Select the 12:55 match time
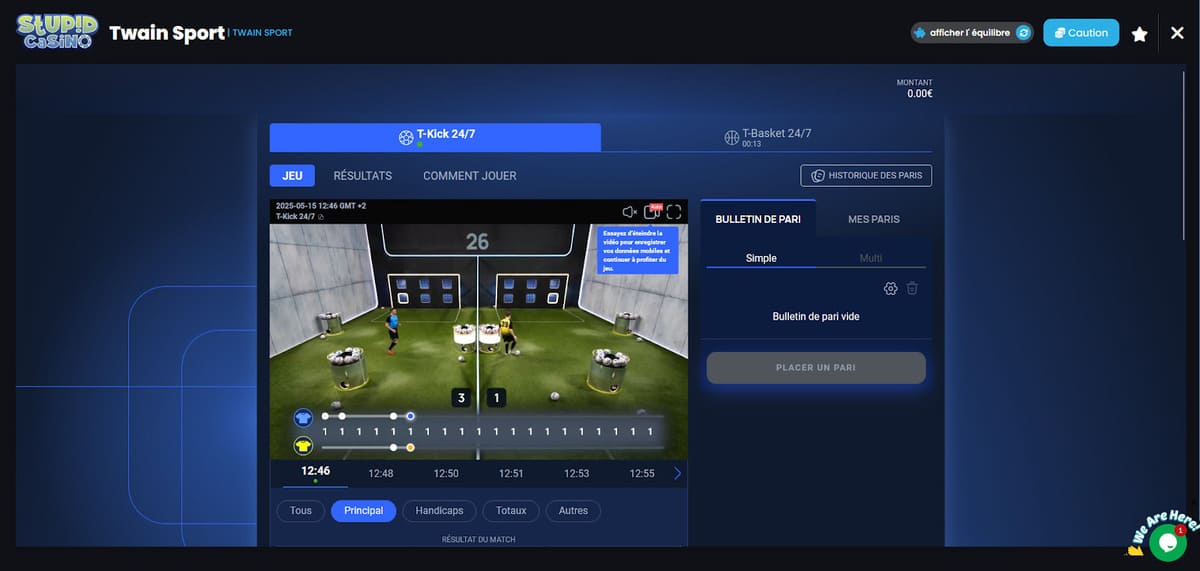Image resolution: width=1200 pixels, height=571 pixels. [642, 473]
